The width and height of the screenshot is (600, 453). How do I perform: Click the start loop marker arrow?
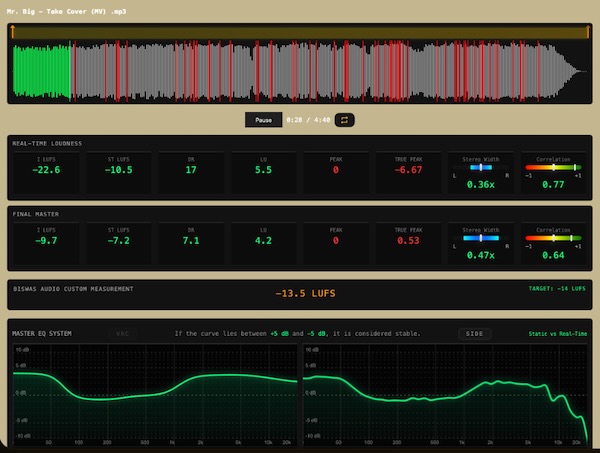[13, 32]
